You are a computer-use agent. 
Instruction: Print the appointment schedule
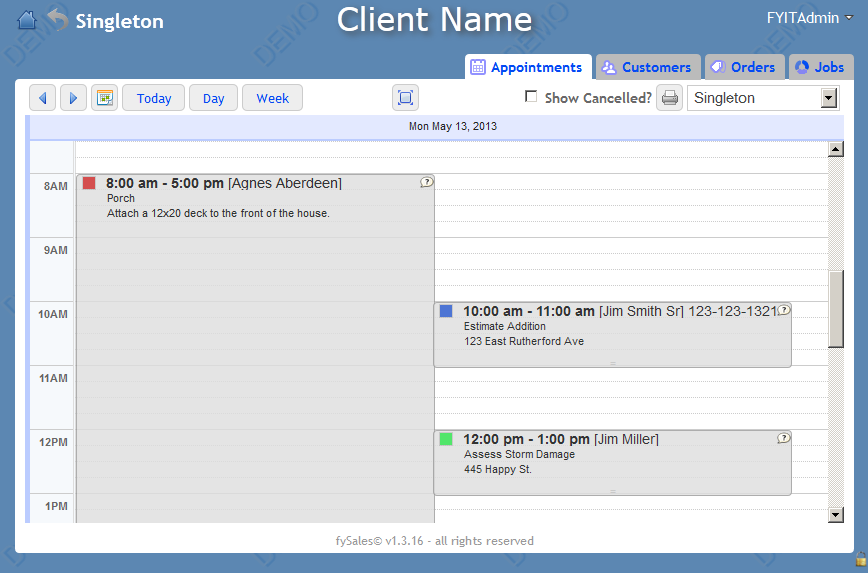click(x=669, y=98)
